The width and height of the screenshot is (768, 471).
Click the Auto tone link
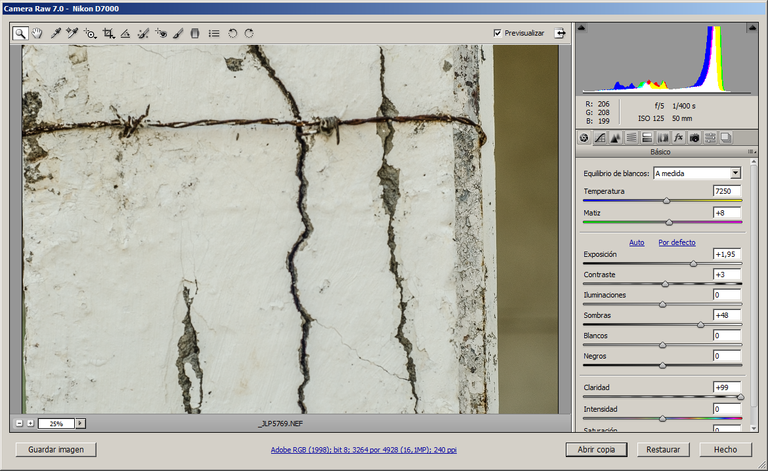(636, 242)
